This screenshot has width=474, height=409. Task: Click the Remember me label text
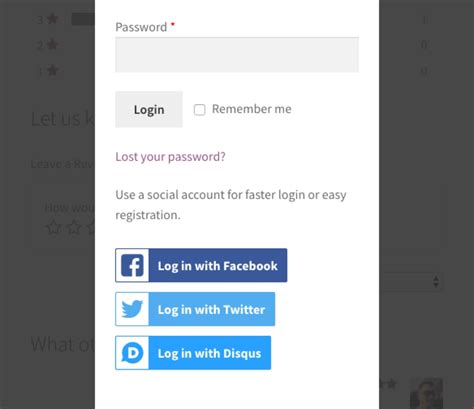252,109
